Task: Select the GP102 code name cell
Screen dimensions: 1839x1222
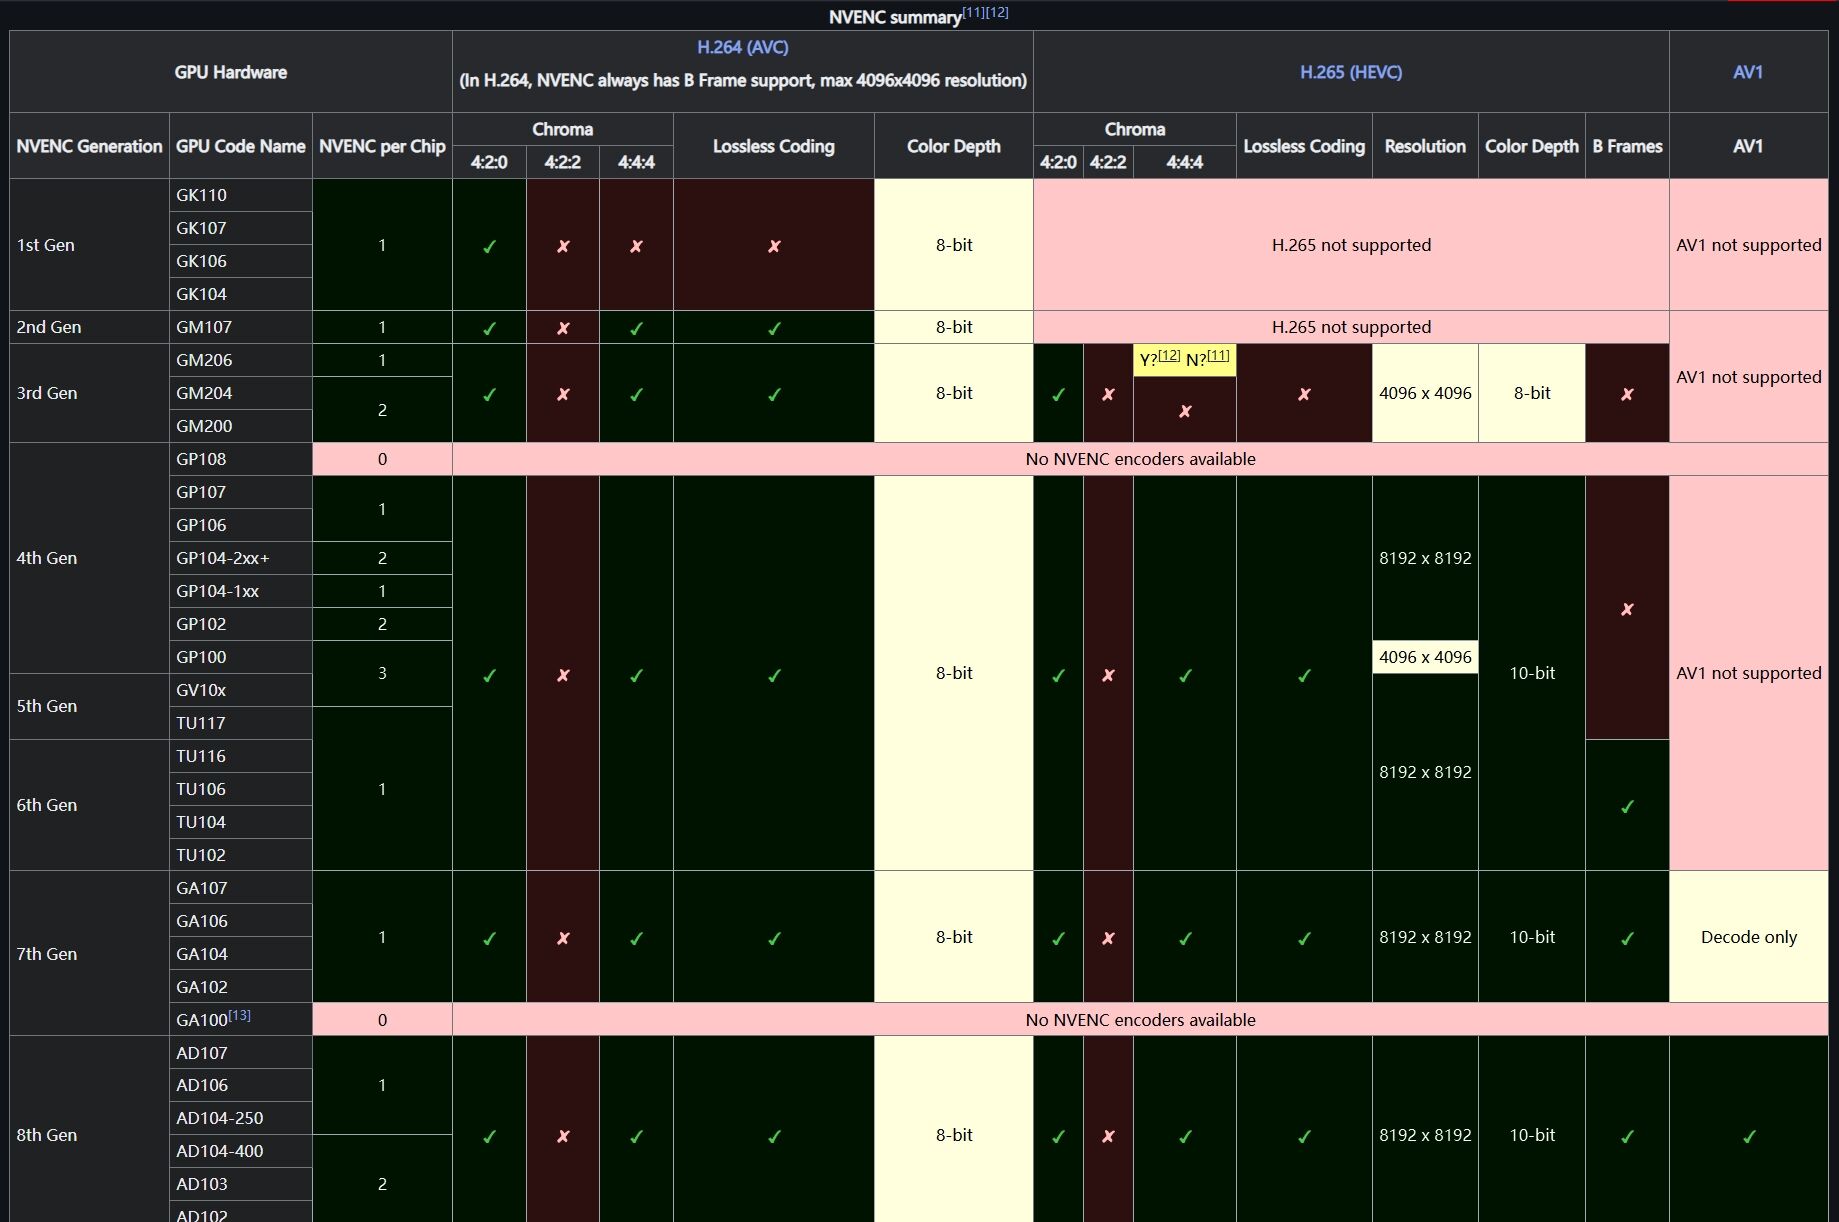Action: click(240, 624)
